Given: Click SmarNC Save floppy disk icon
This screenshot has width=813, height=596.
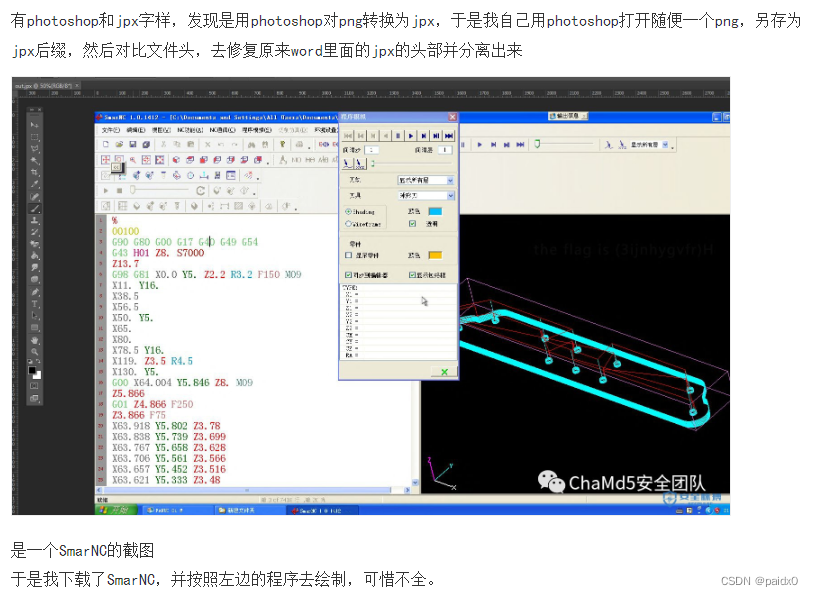Looking at the screenshot, I should 133,144.
